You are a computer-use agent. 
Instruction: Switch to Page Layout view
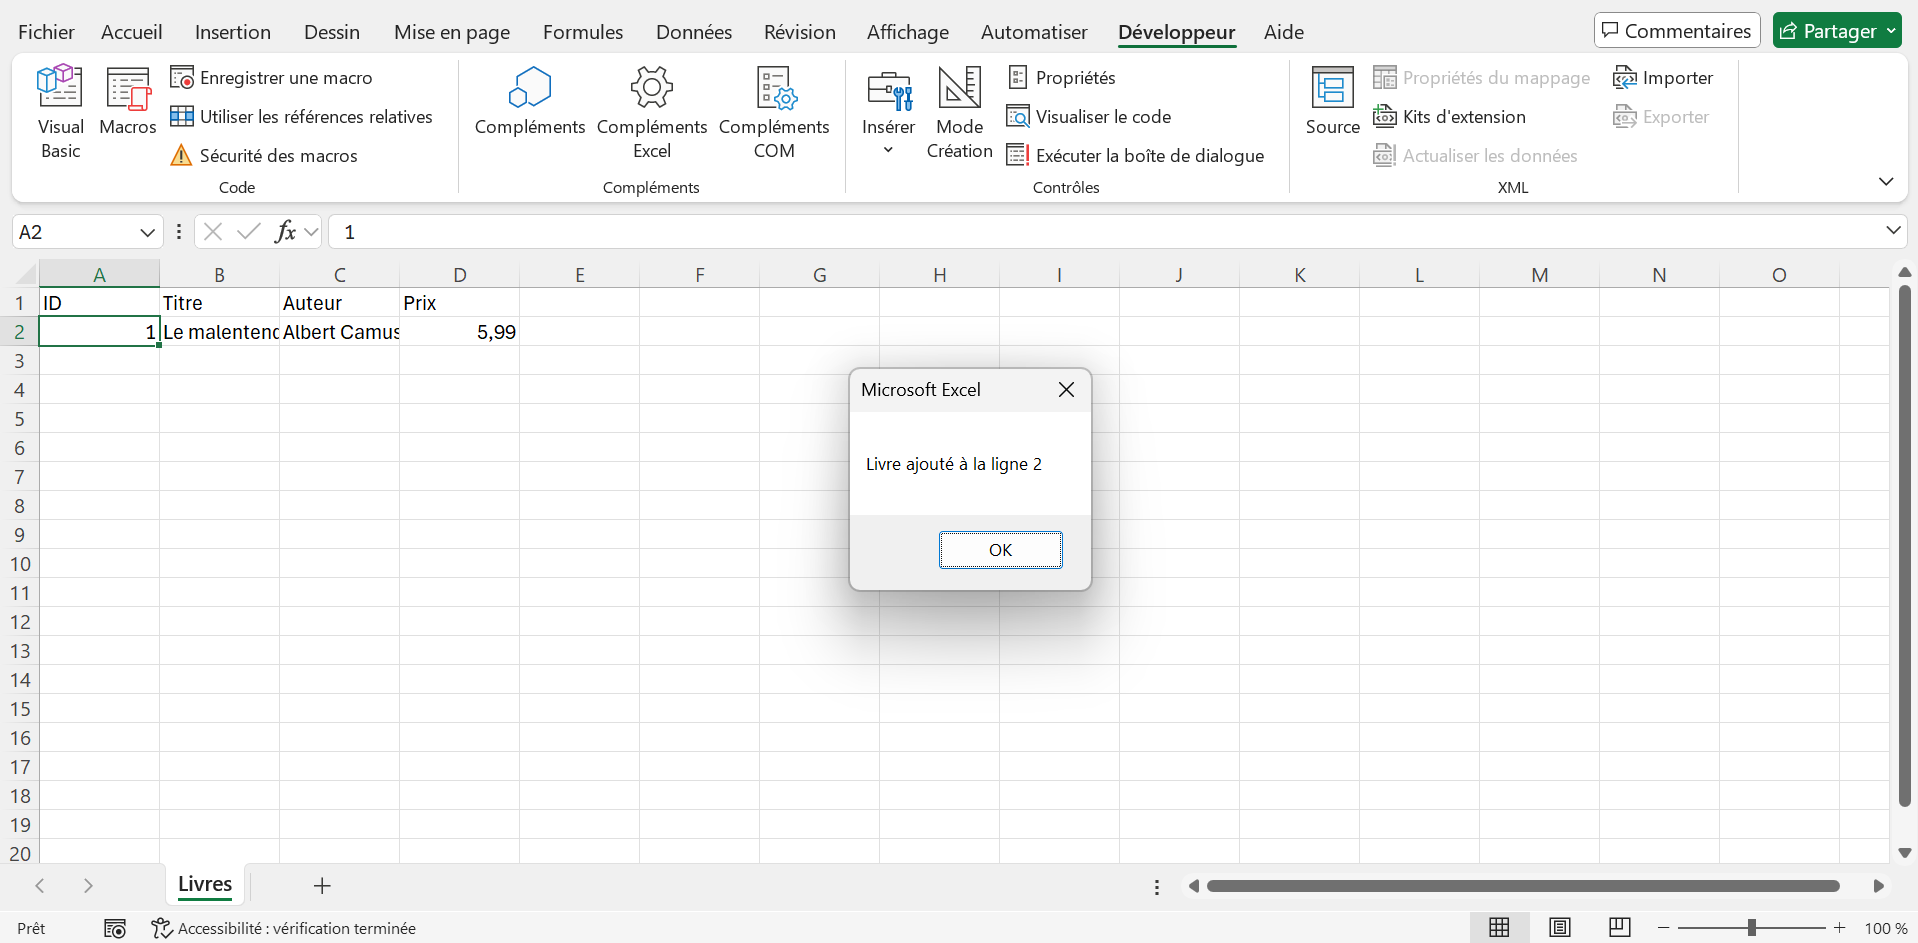click(1559, 927)
